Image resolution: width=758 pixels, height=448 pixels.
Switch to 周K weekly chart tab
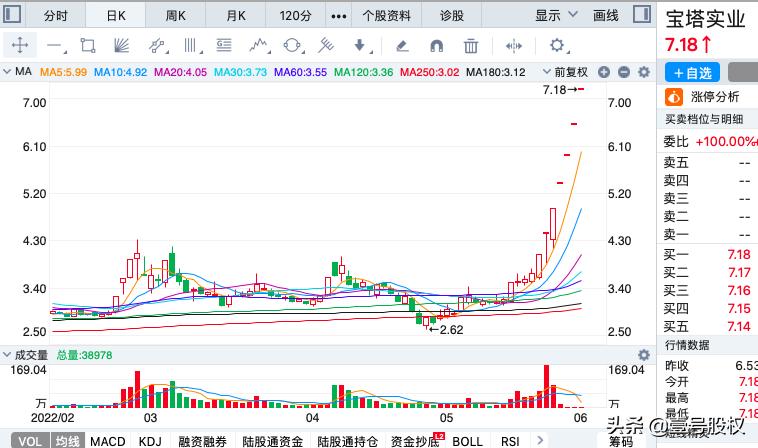click(x=175, y=15)
